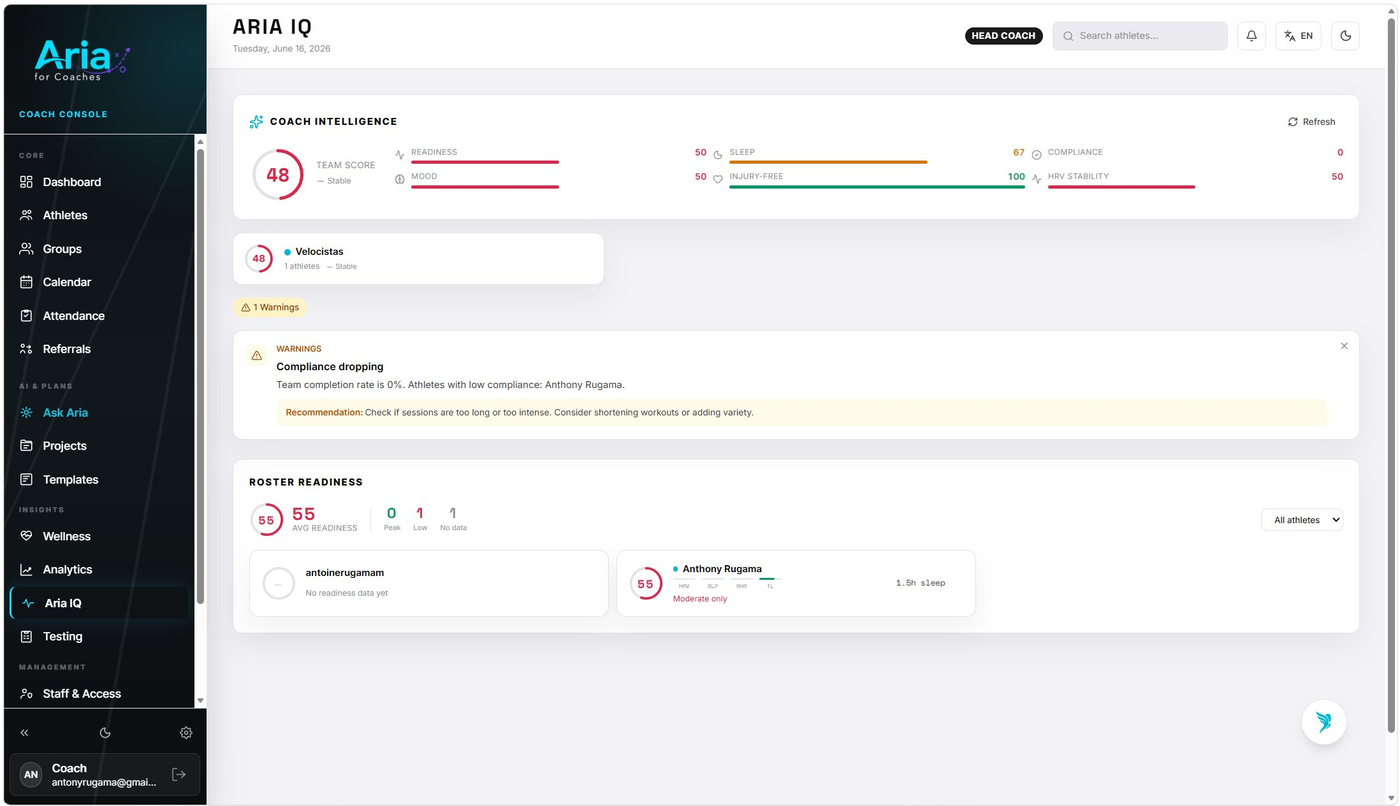Click the sidebar scrollbar down arrow
Viewport: 1400px width, 806px height.
pos(201,700)
